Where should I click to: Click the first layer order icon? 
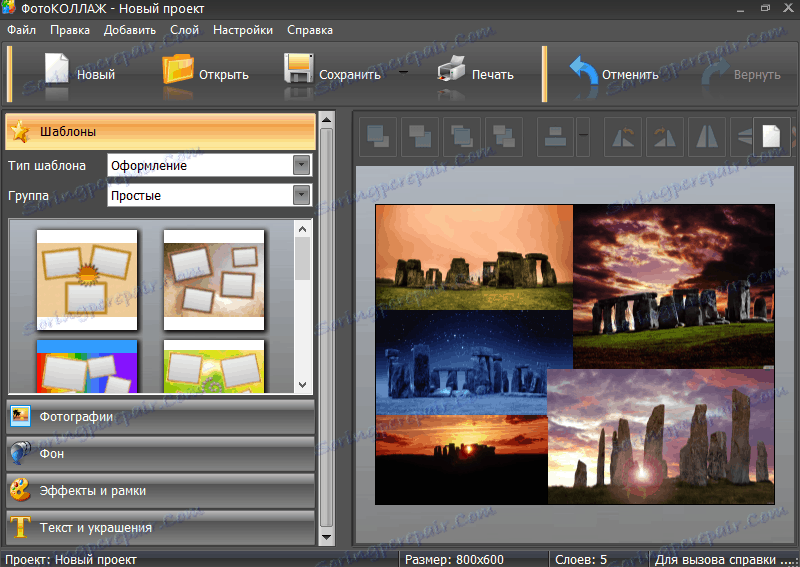coord(378,136)
